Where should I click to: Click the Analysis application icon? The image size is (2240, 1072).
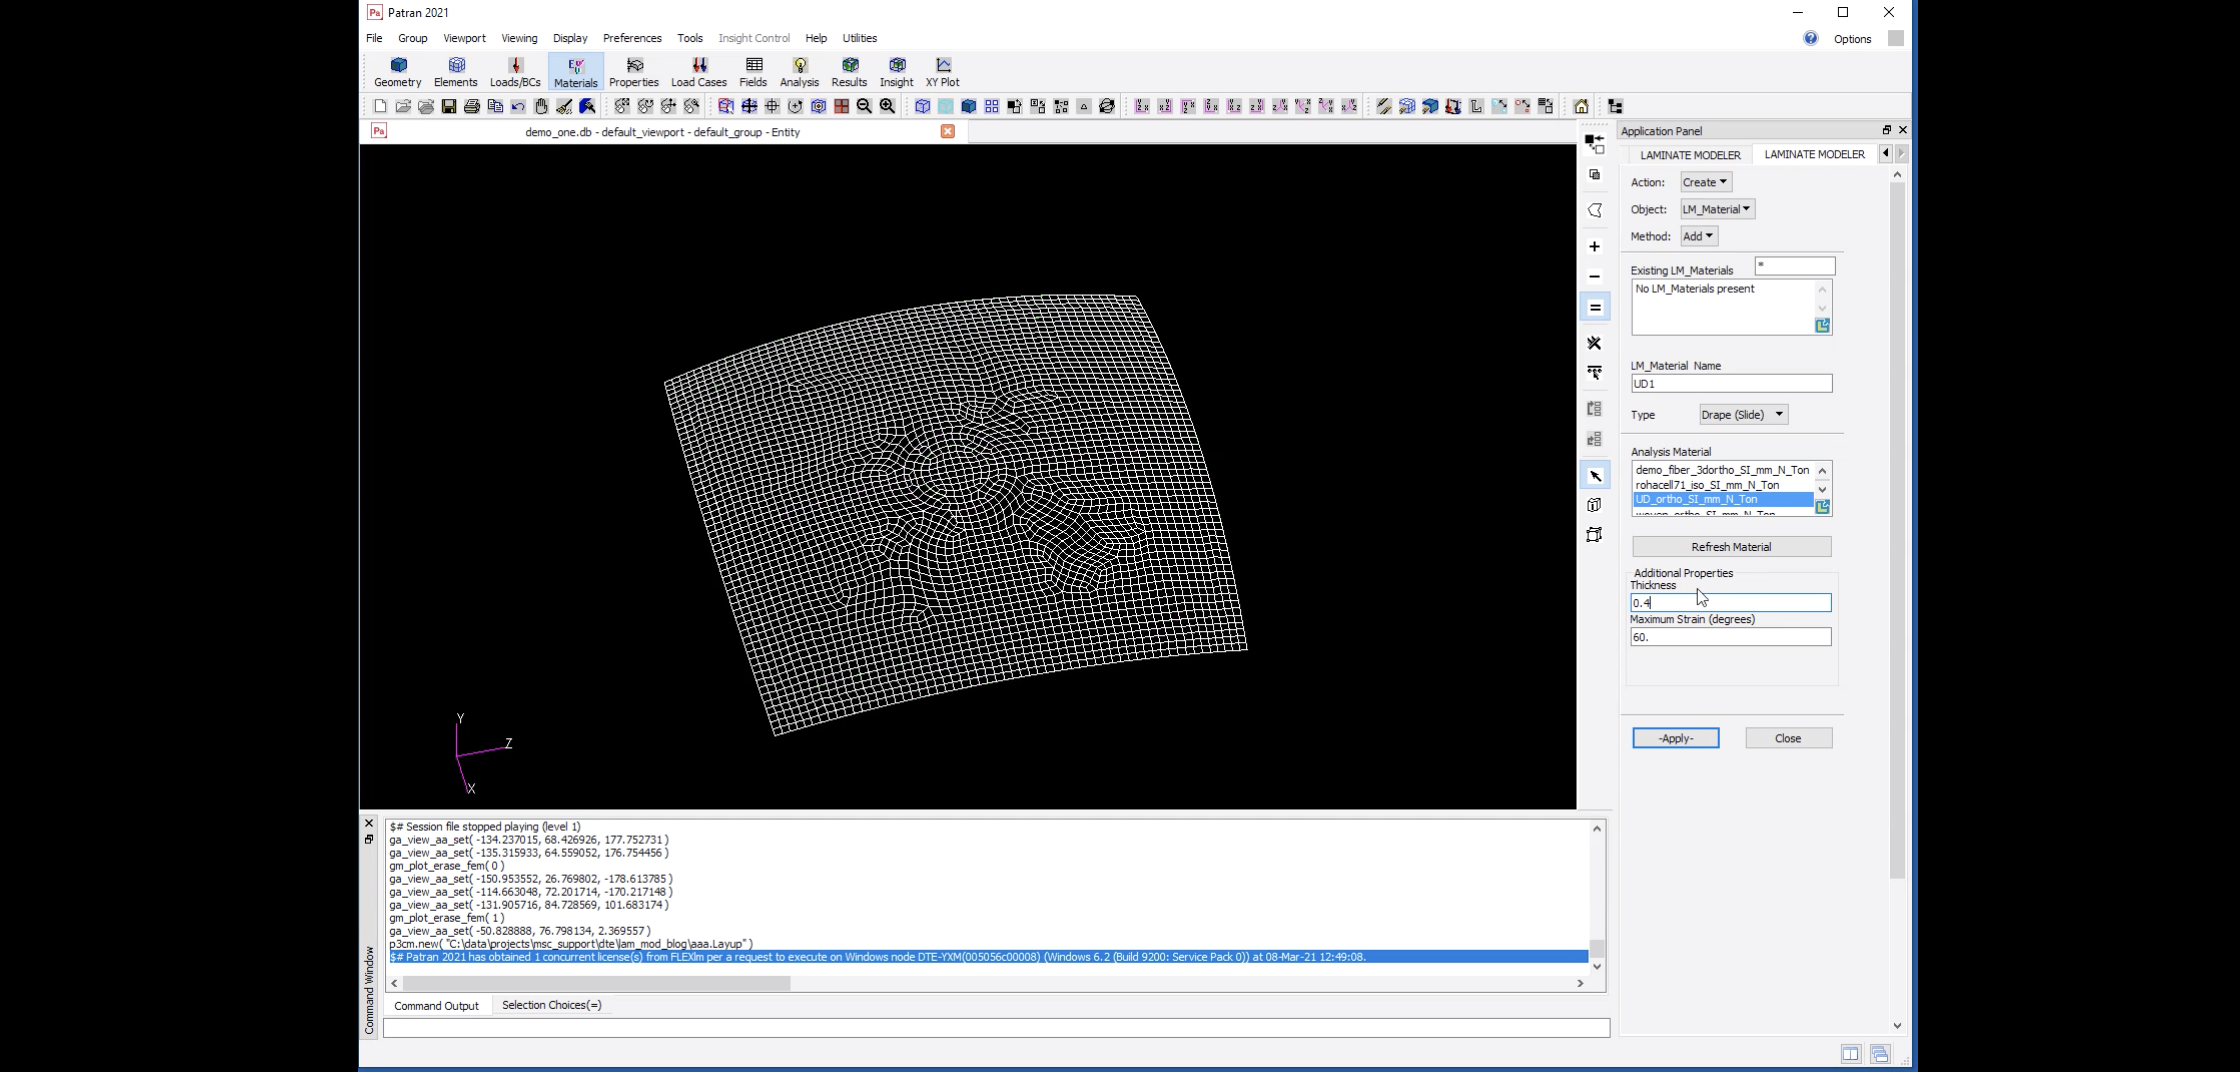tap(798, 70)
